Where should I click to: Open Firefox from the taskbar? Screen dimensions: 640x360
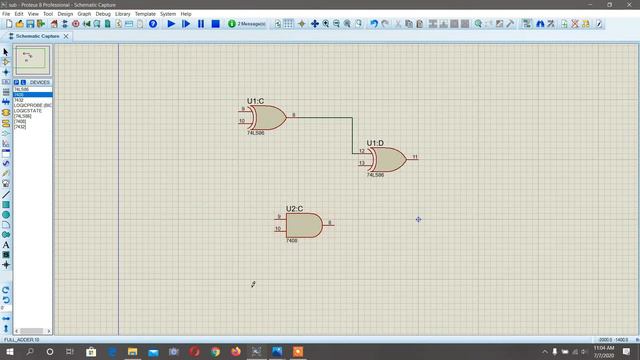(236, 351)
